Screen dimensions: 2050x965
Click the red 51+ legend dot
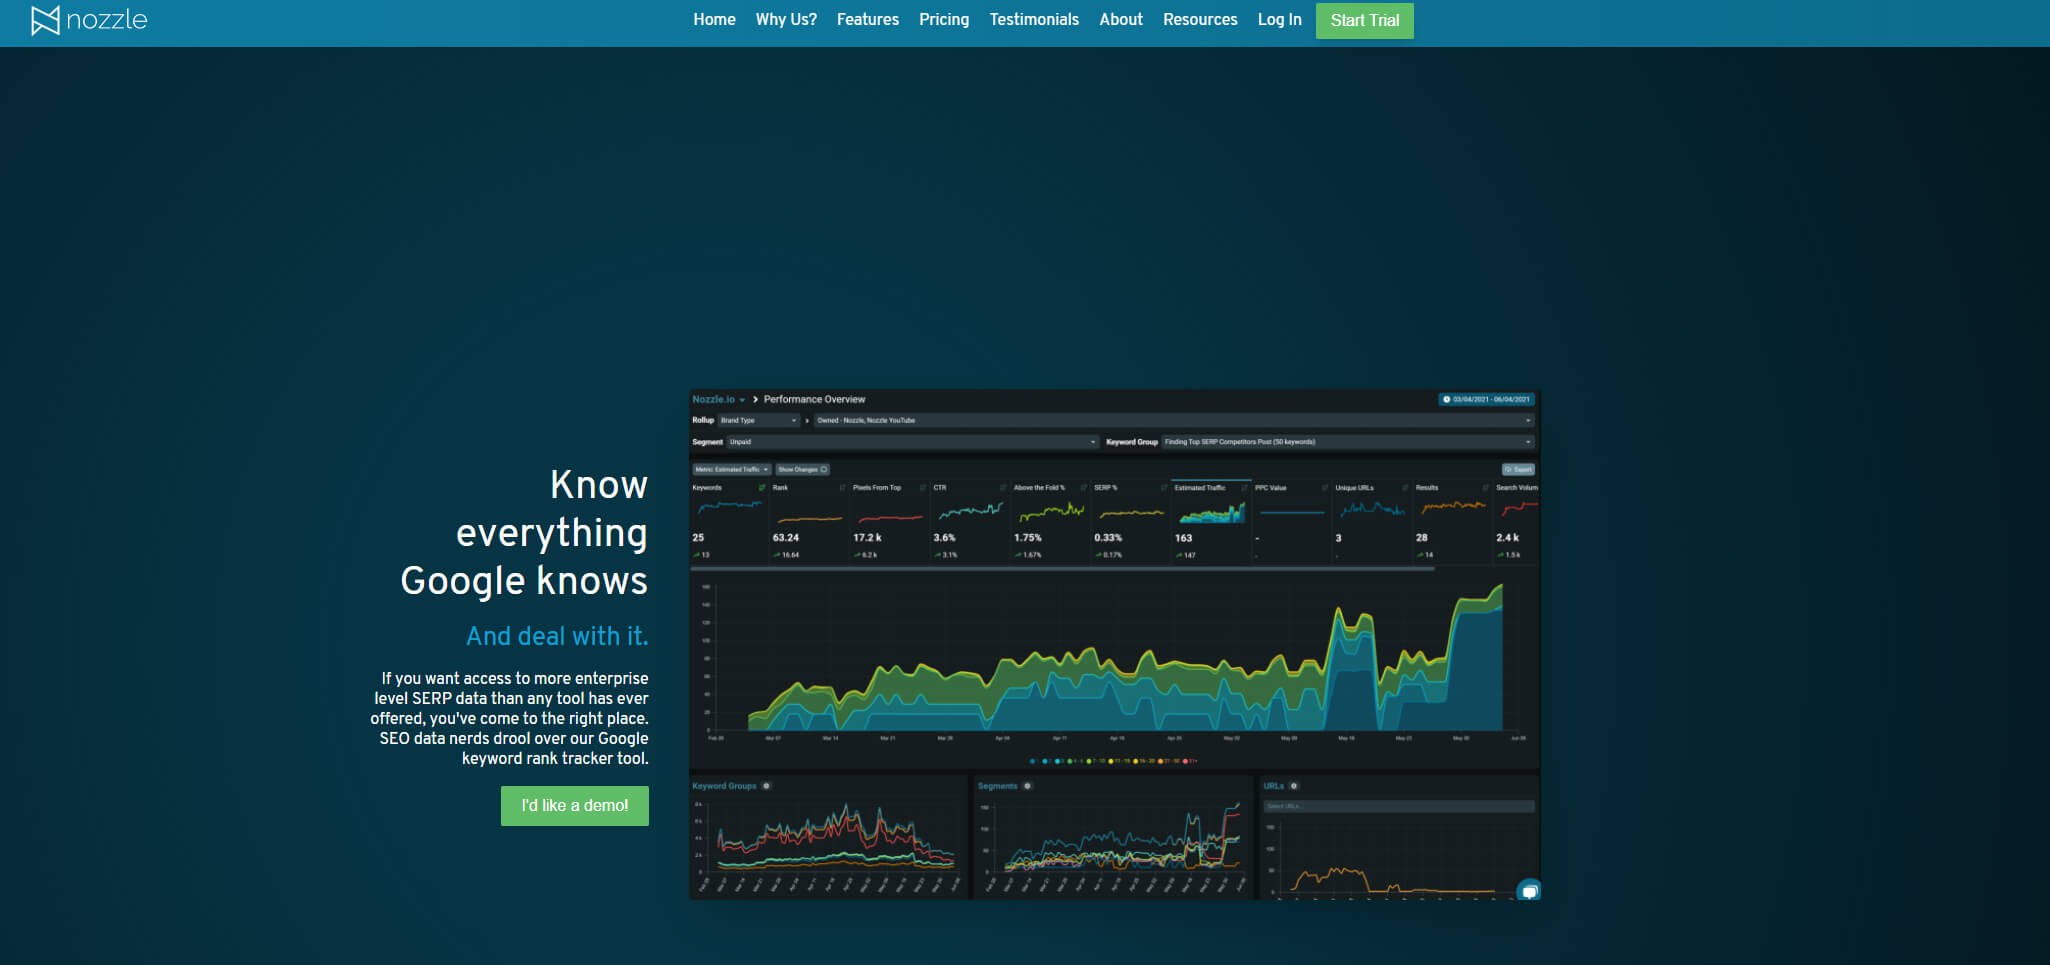tap(1185, 761)
